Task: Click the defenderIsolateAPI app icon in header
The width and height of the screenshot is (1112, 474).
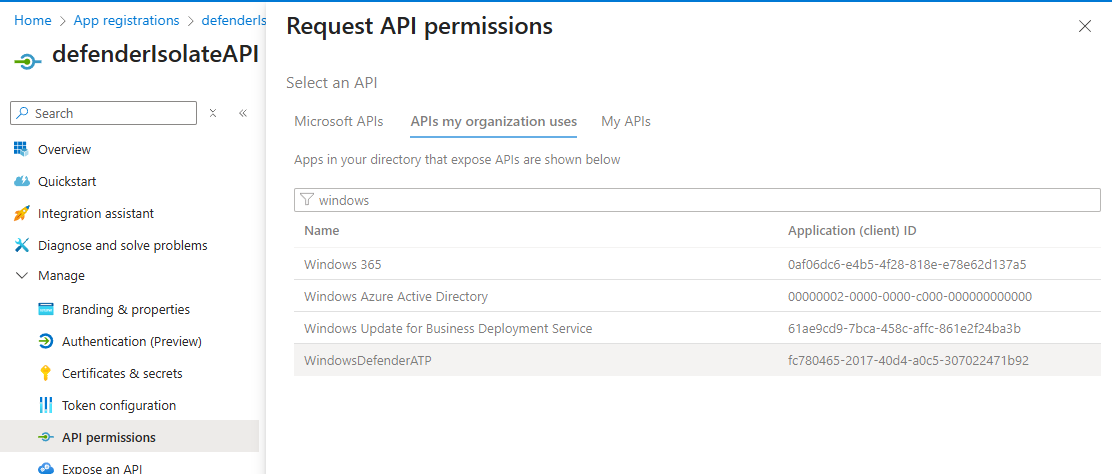Action: click(28, 62)
